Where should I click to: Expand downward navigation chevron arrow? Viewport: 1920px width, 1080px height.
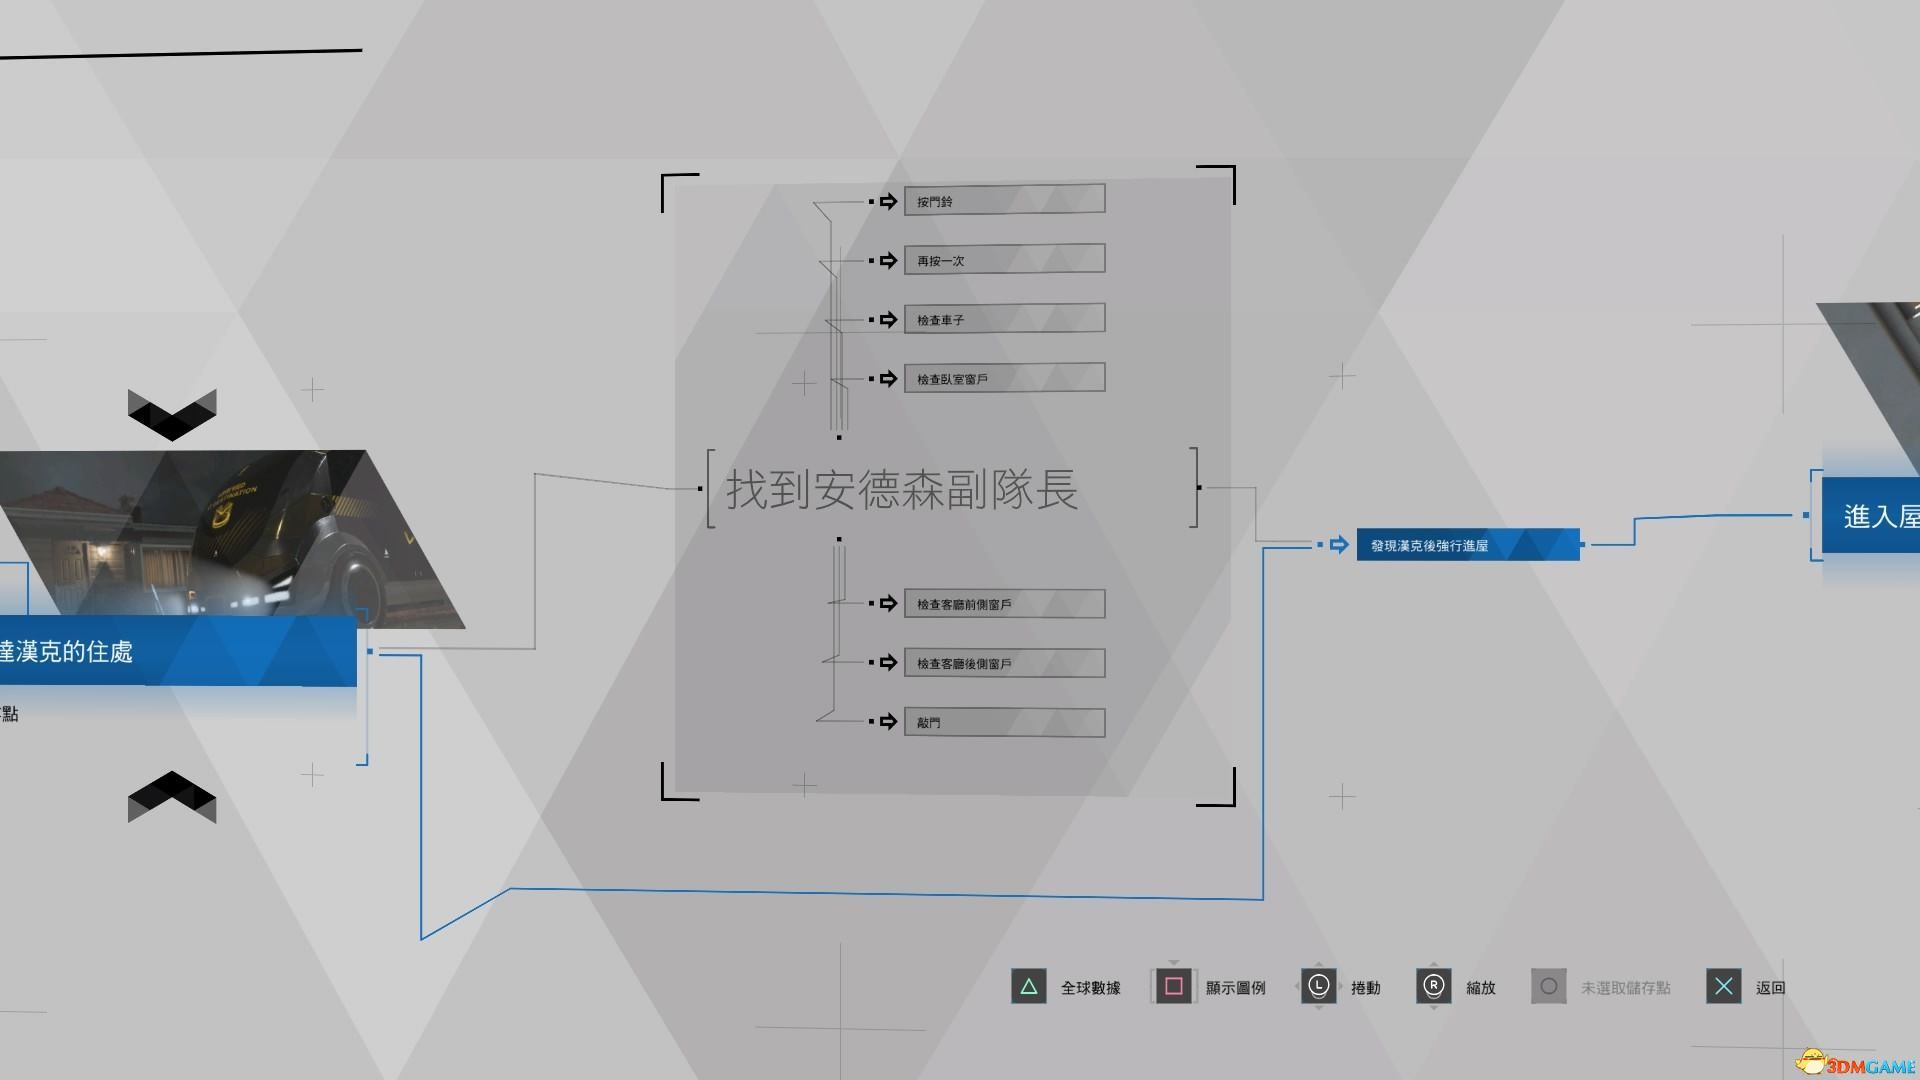[x=171, y=409]
